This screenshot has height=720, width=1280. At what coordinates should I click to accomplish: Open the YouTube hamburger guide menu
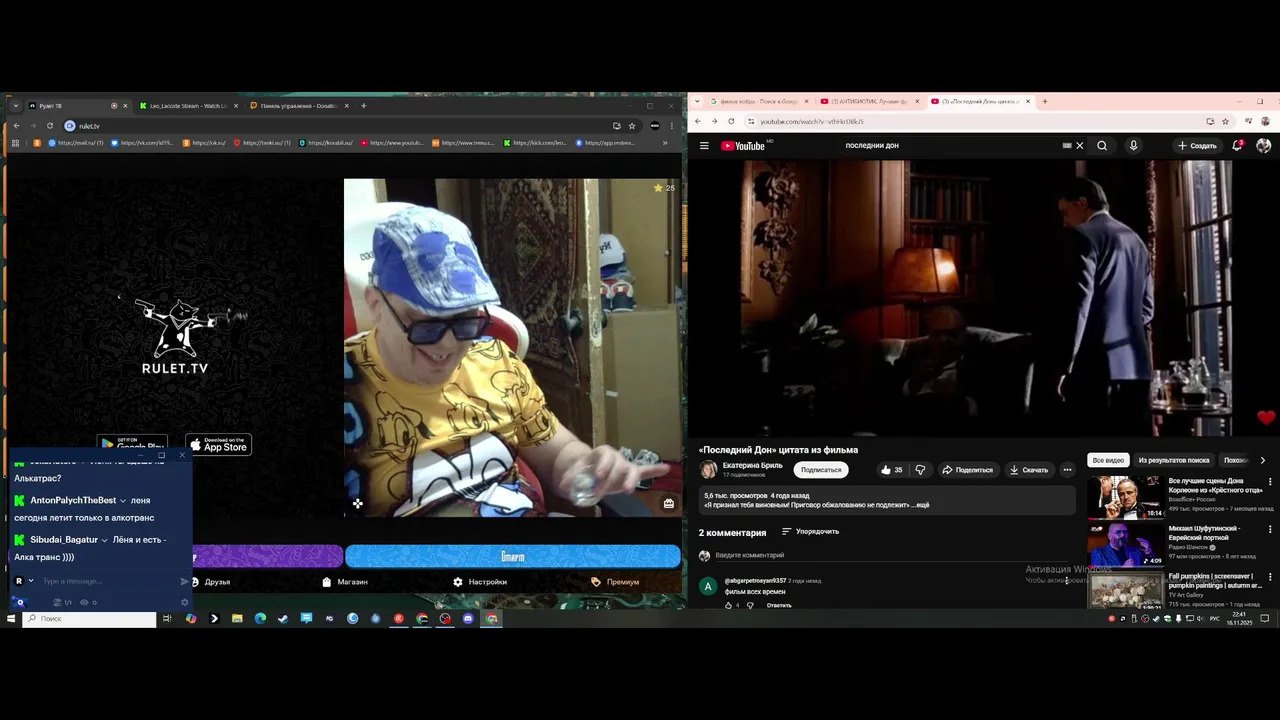(x=704, y=146)
